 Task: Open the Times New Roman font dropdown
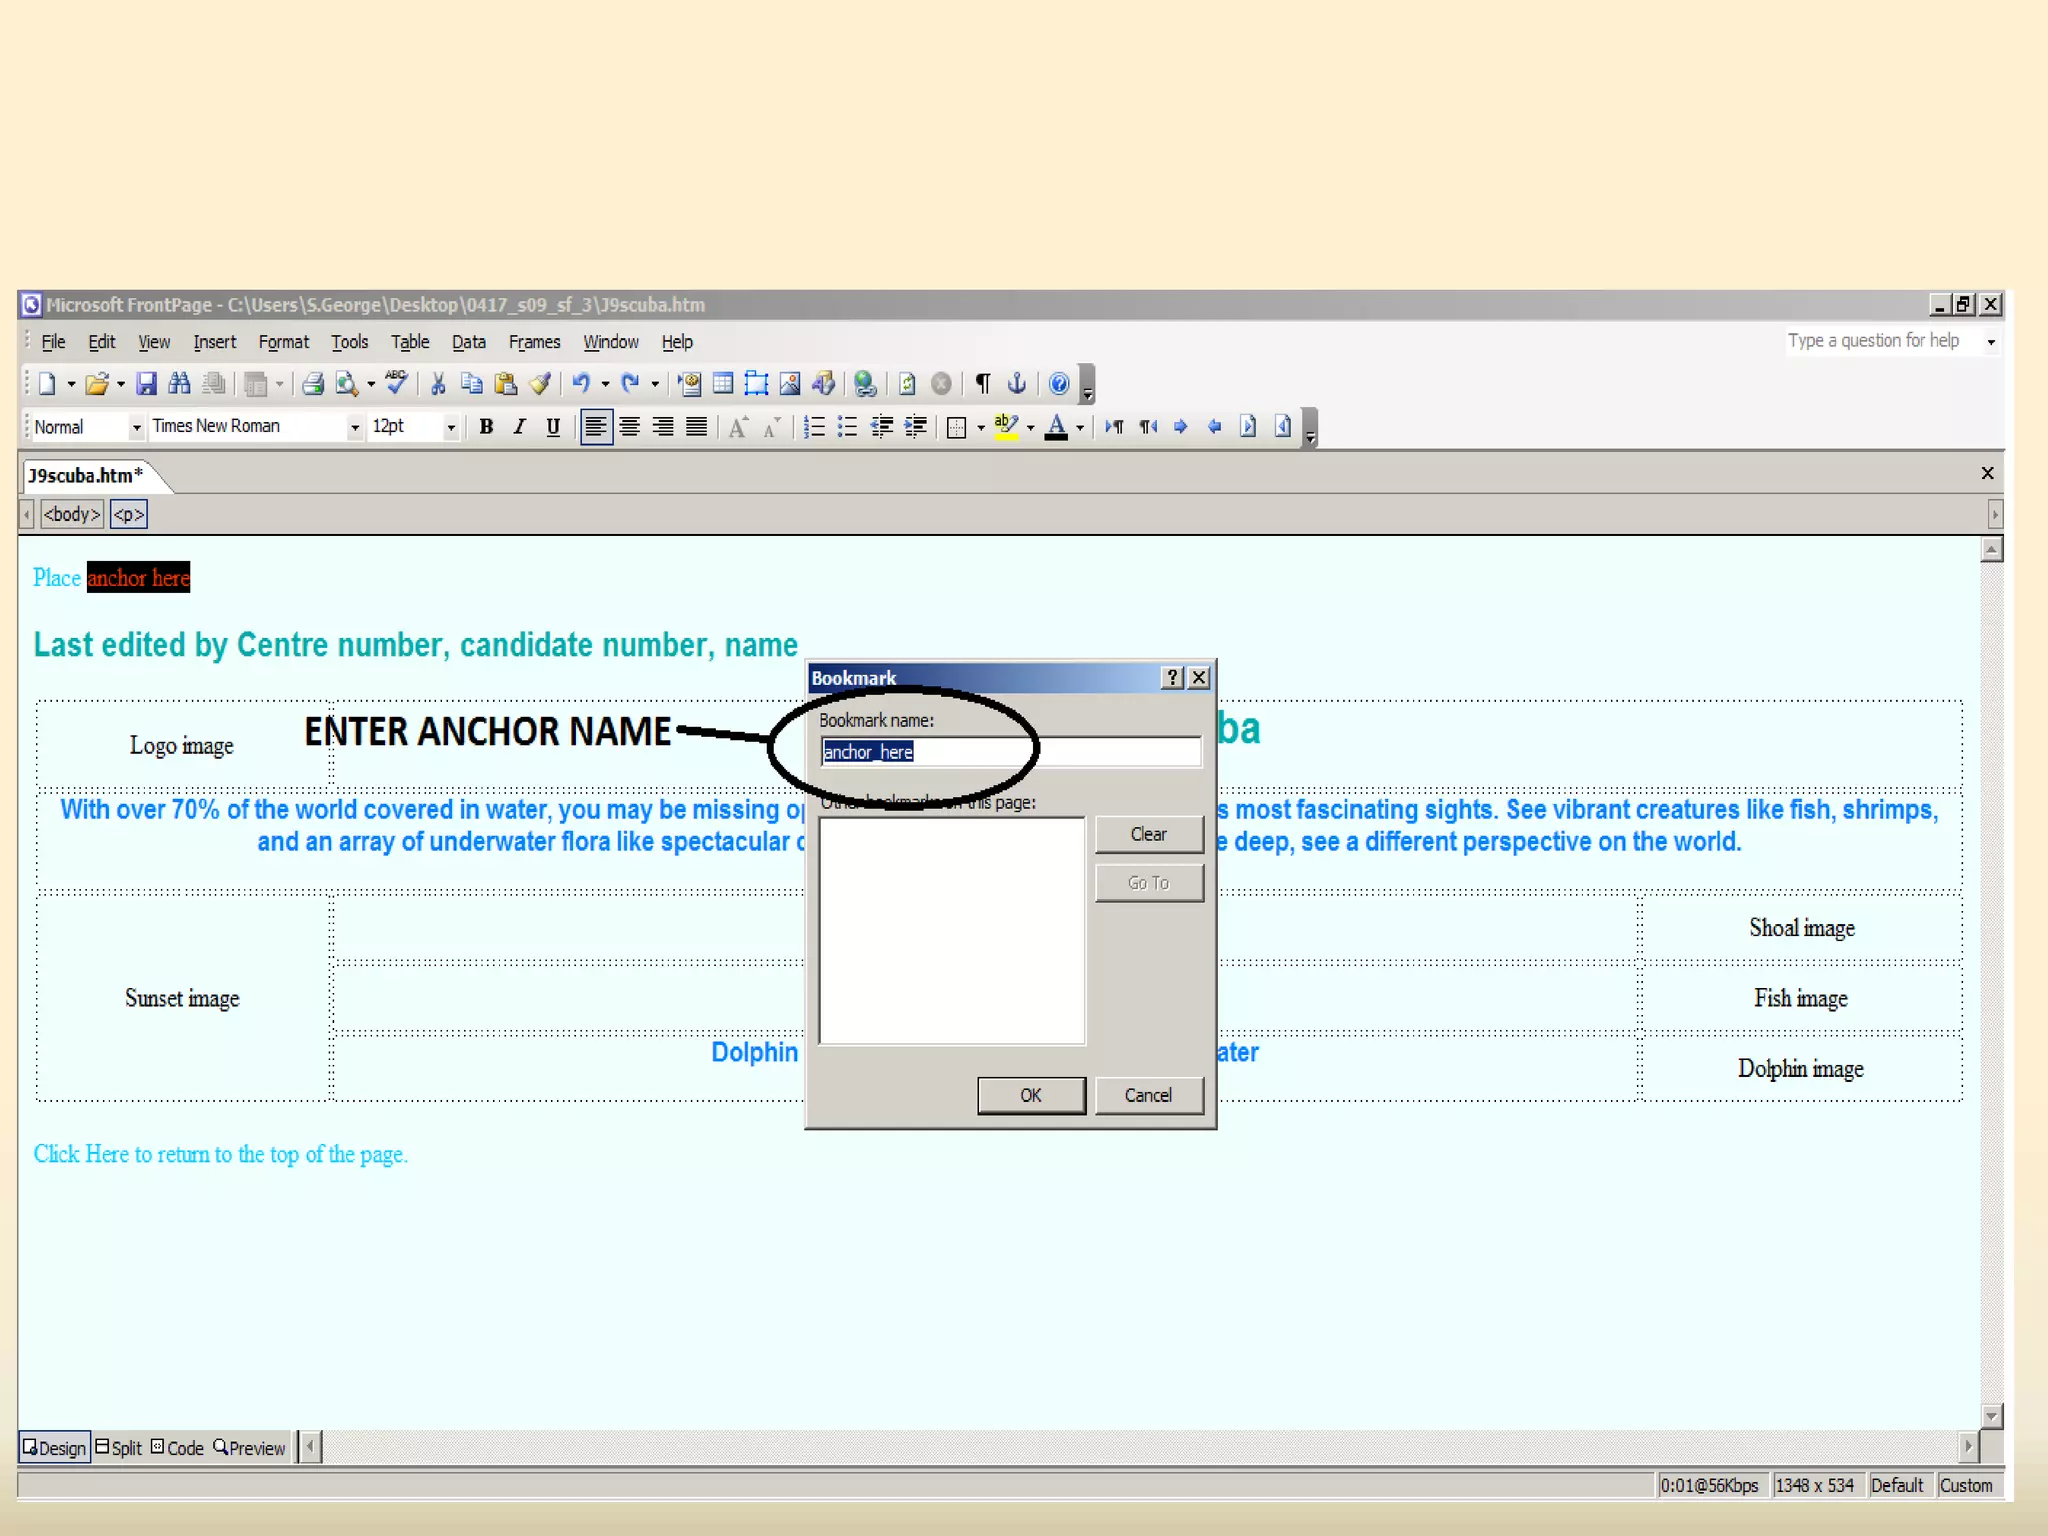click(x=354, y=428)
